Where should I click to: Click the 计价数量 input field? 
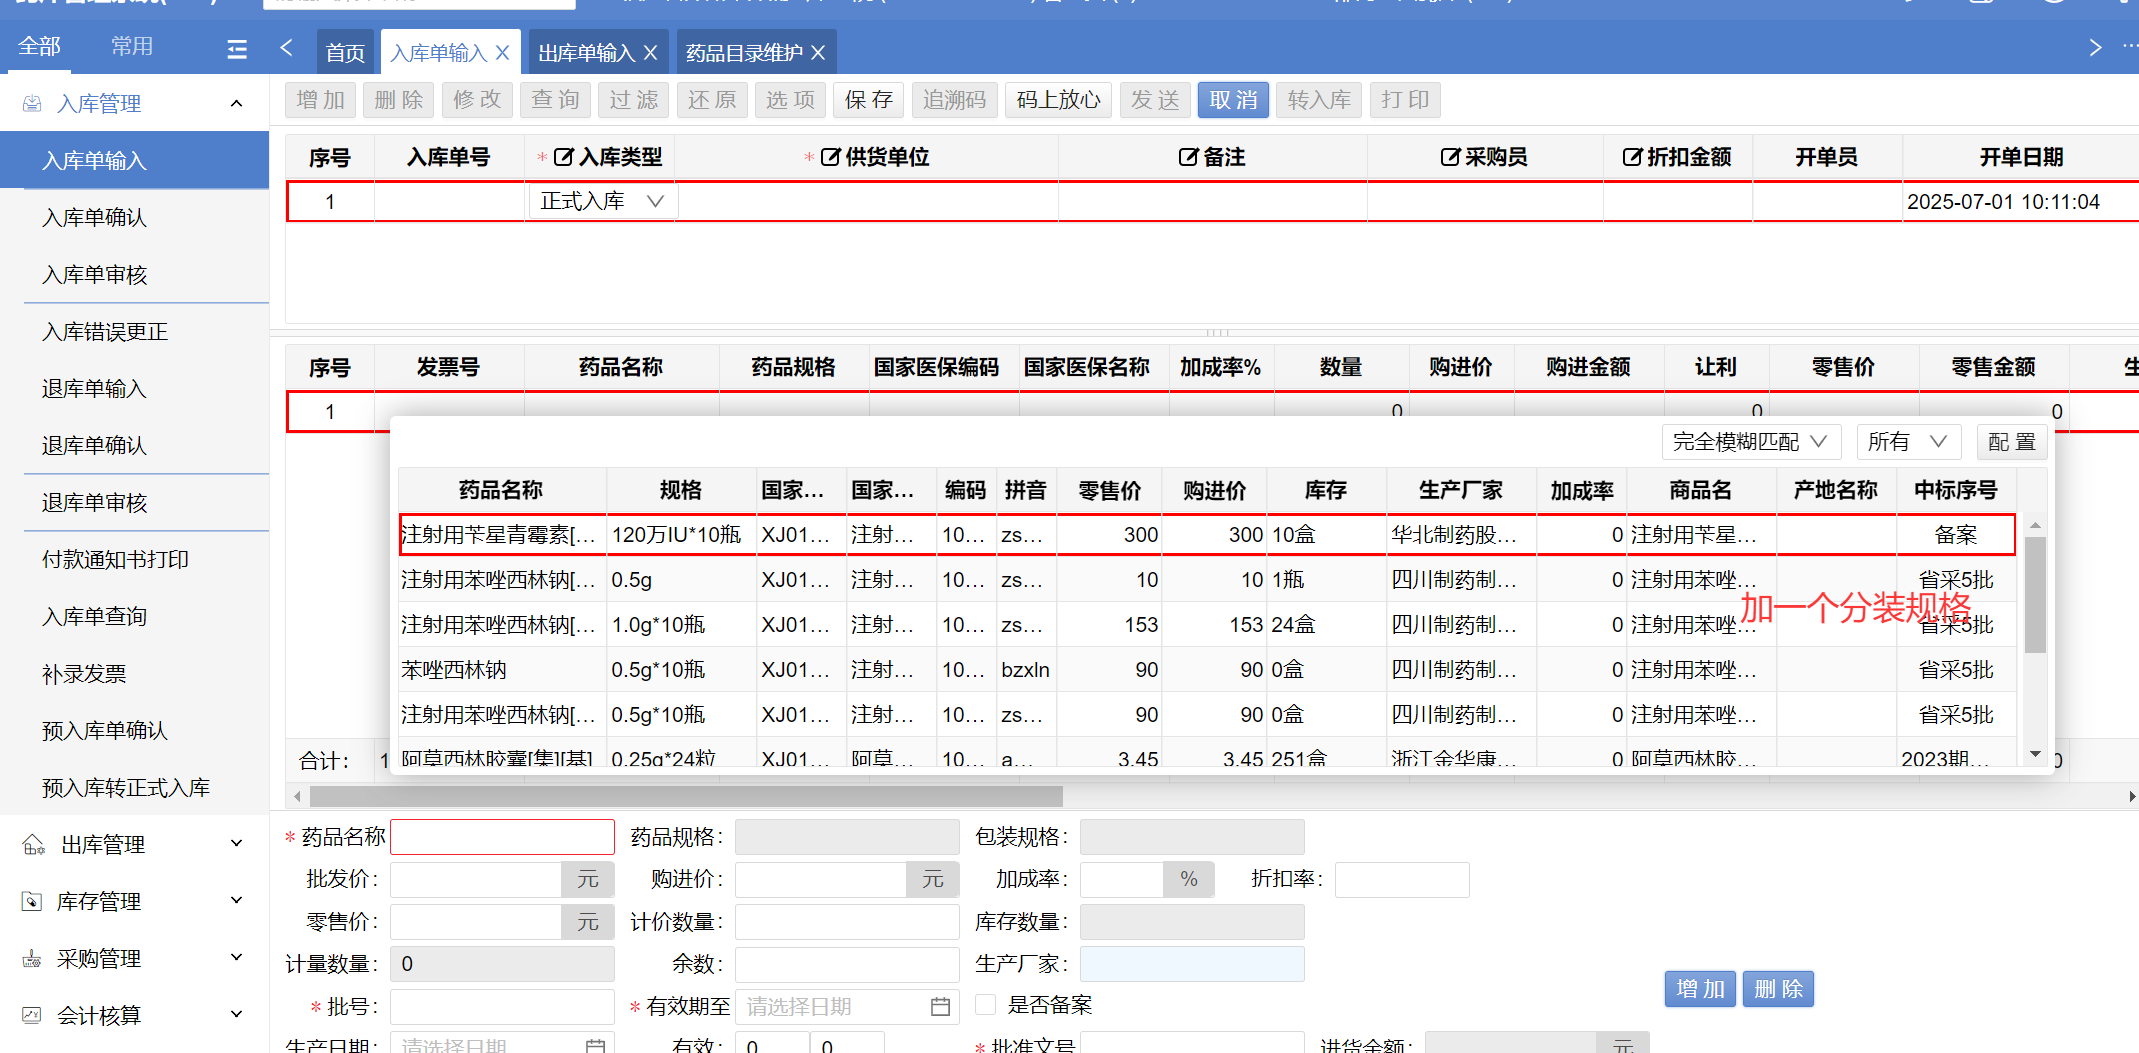[x=847, y=922]
